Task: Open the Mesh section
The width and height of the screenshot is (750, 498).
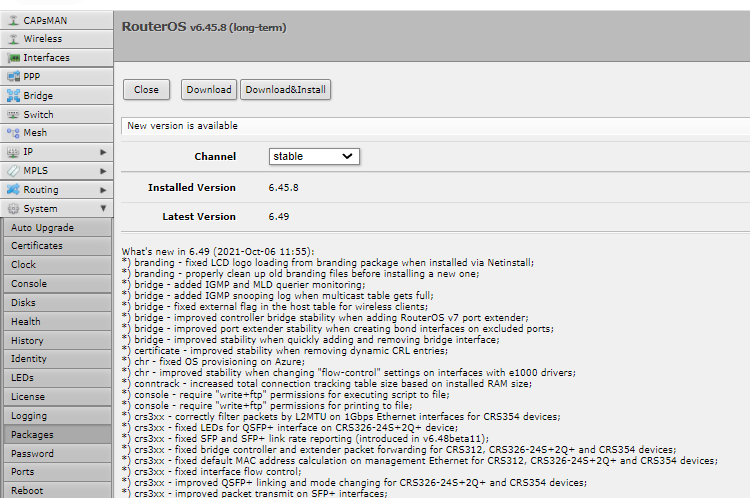Action: [56, 133]
